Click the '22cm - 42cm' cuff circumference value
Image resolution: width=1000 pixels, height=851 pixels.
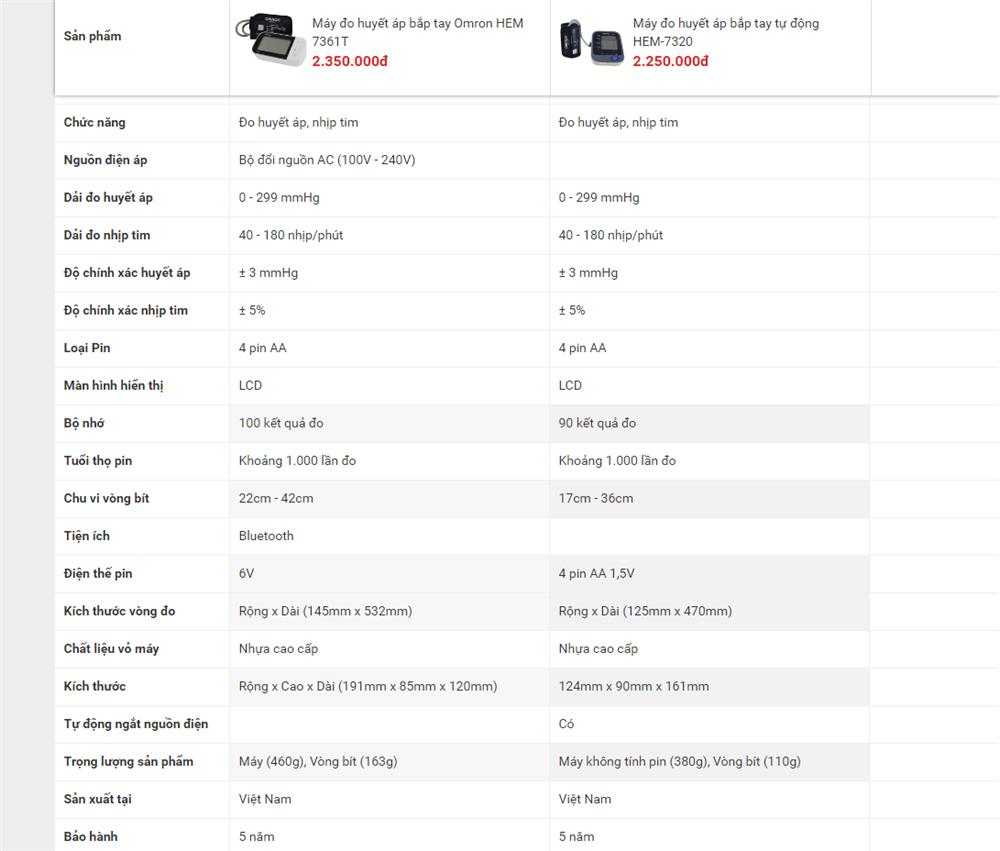[x=276, y=498]
